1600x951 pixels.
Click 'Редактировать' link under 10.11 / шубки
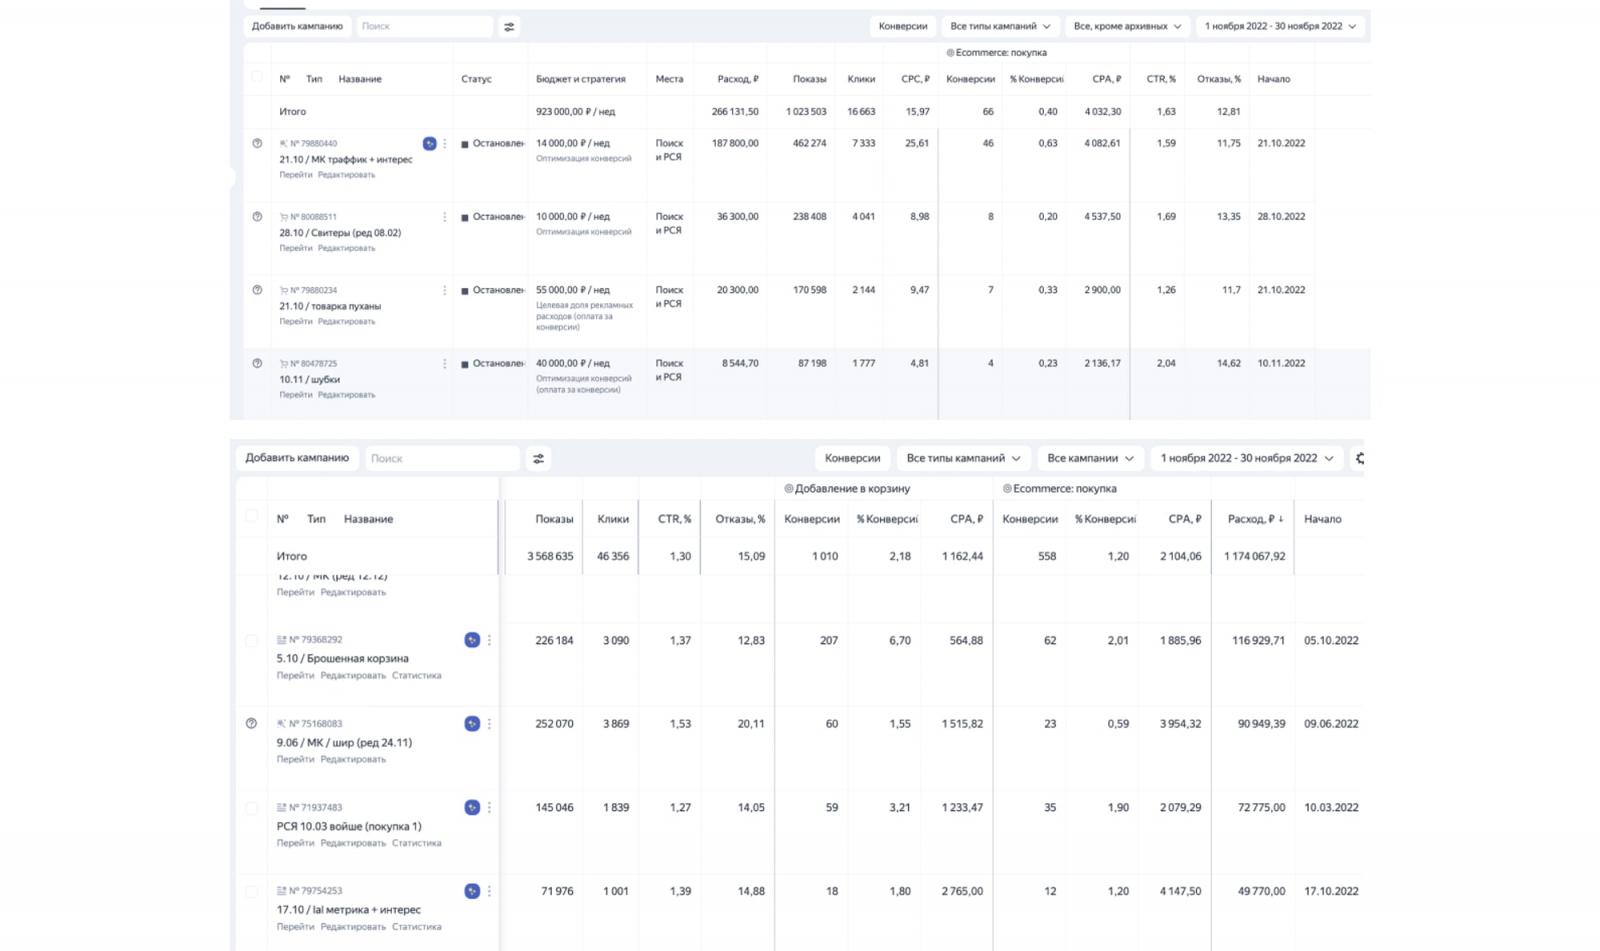tap(346, 395)
